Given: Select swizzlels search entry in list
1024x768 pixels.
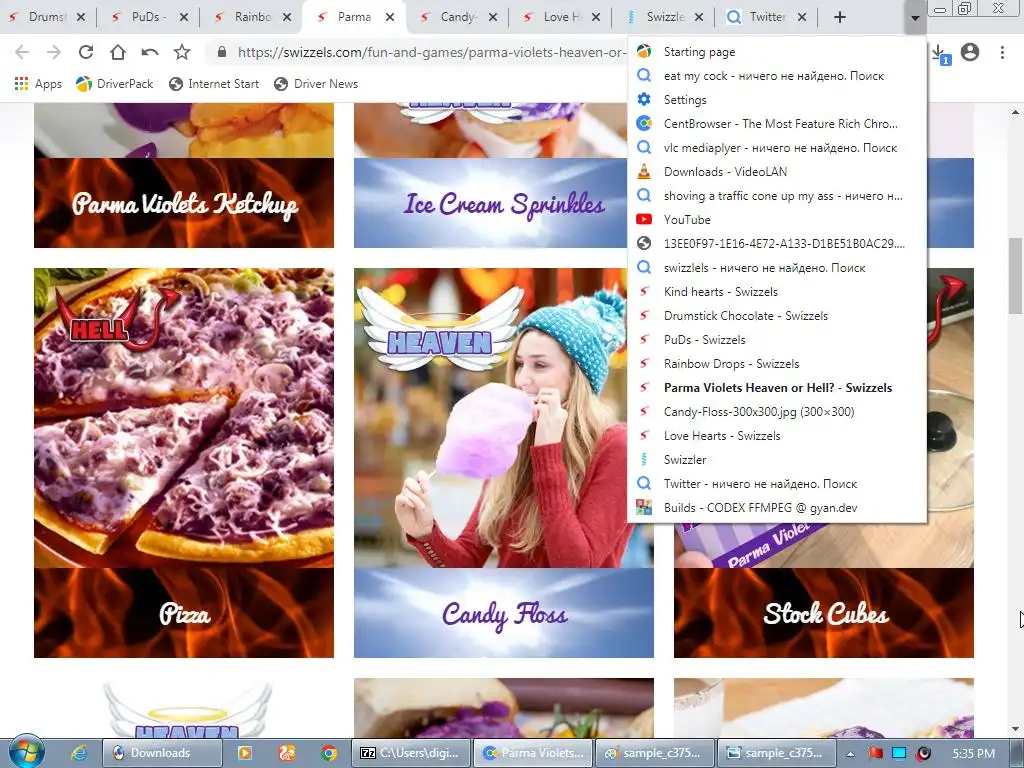Looking at the screenshot, I should (x=776, y=268).
